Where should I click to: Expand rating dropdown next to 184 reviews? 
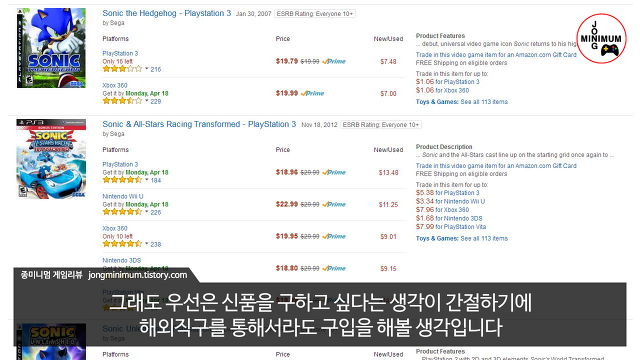pyautogui.click(x=147, y=180)
